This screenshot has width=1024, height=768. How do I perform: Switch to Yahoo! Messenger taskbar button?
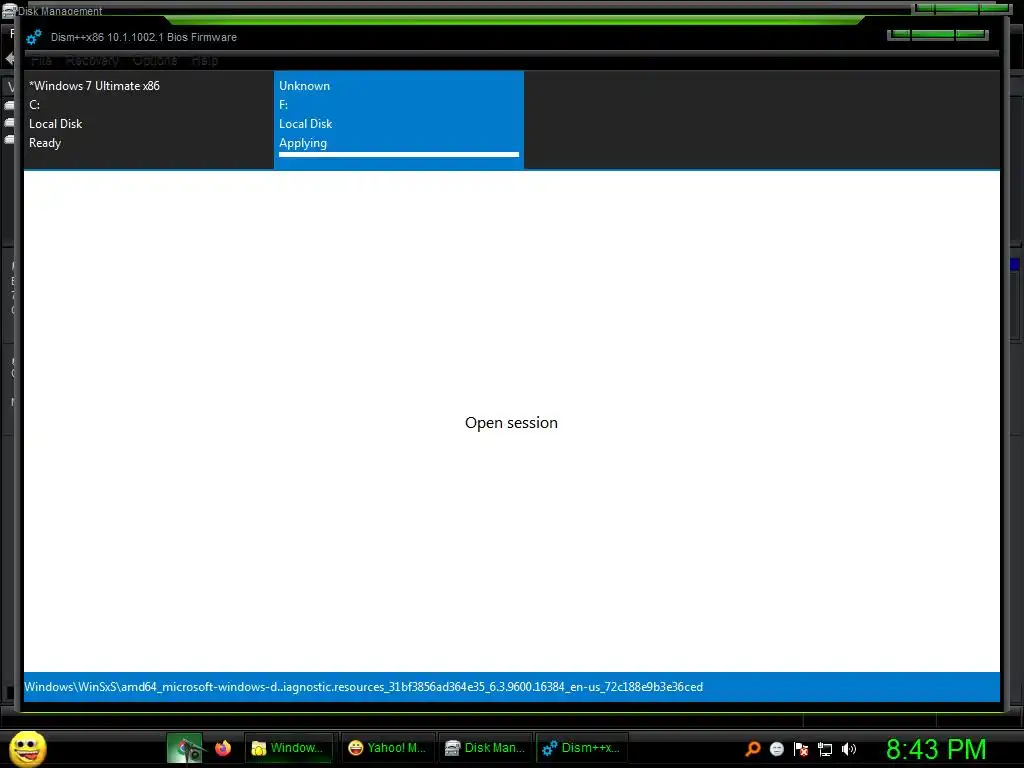[x=387, y=748]
